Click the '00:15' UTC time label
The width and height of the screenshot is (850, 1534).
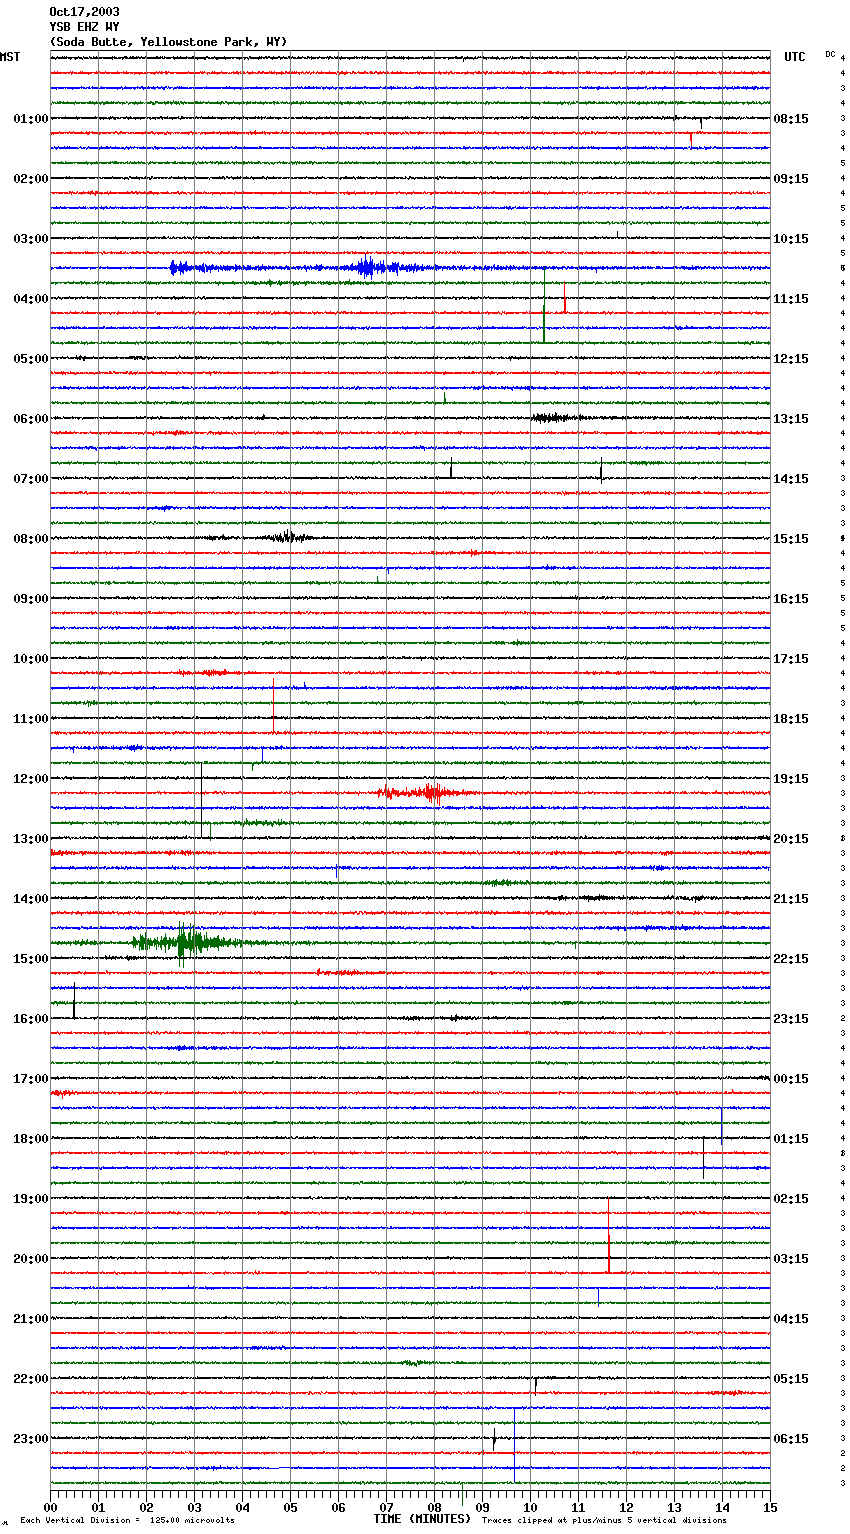(x=791, y=1079)
